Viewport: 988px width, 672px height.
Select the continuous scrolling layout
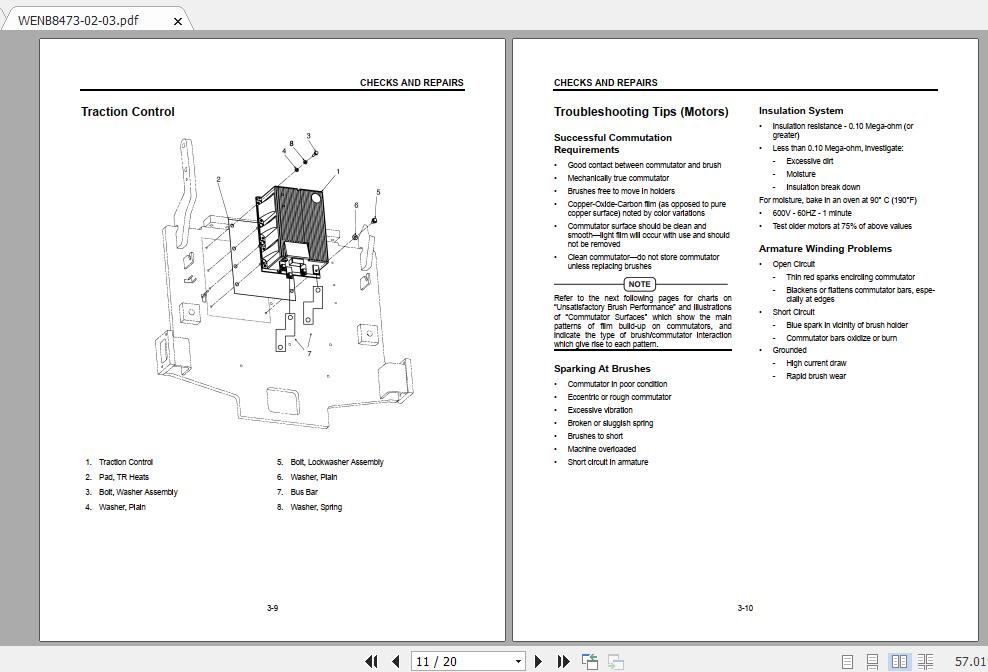point(872,661)
